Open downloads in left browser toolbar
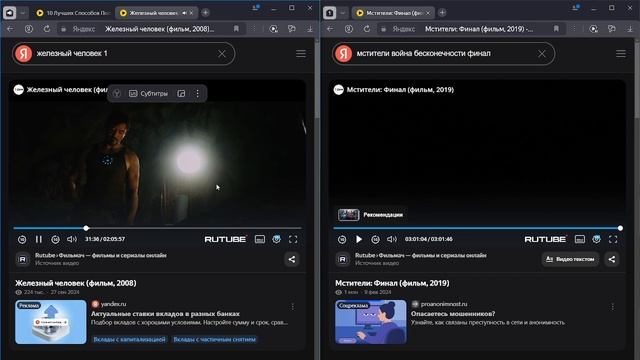 (x=310, y=29)
